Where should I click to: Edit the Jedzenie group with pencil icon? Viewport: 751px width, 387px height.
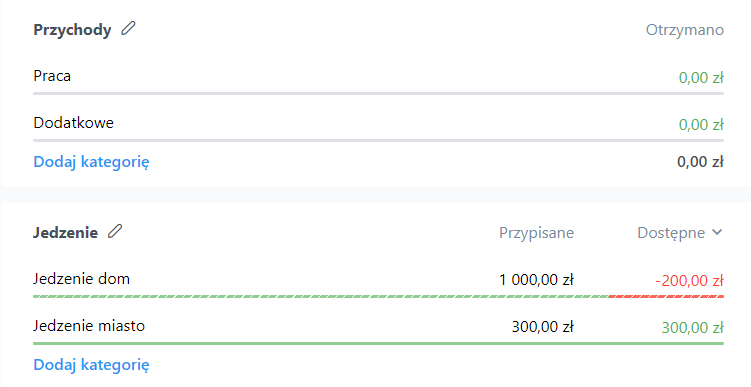tap(115, 231)
